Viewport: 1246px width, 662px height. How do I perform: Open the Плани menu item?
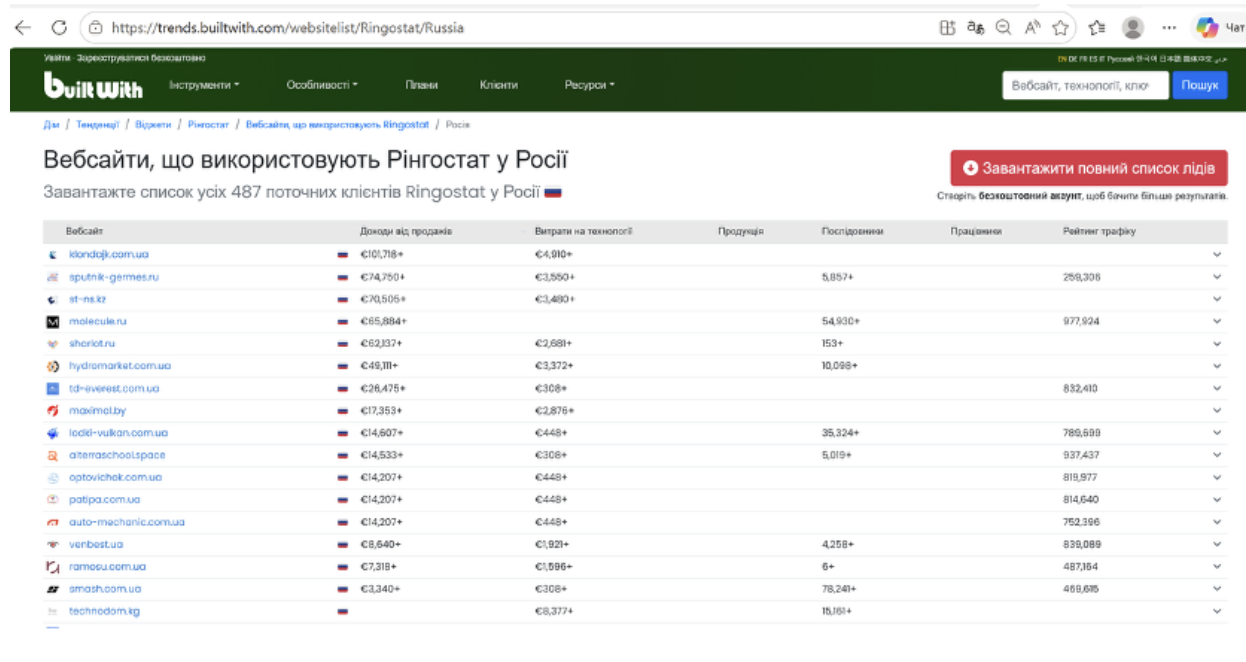(421, 85)
